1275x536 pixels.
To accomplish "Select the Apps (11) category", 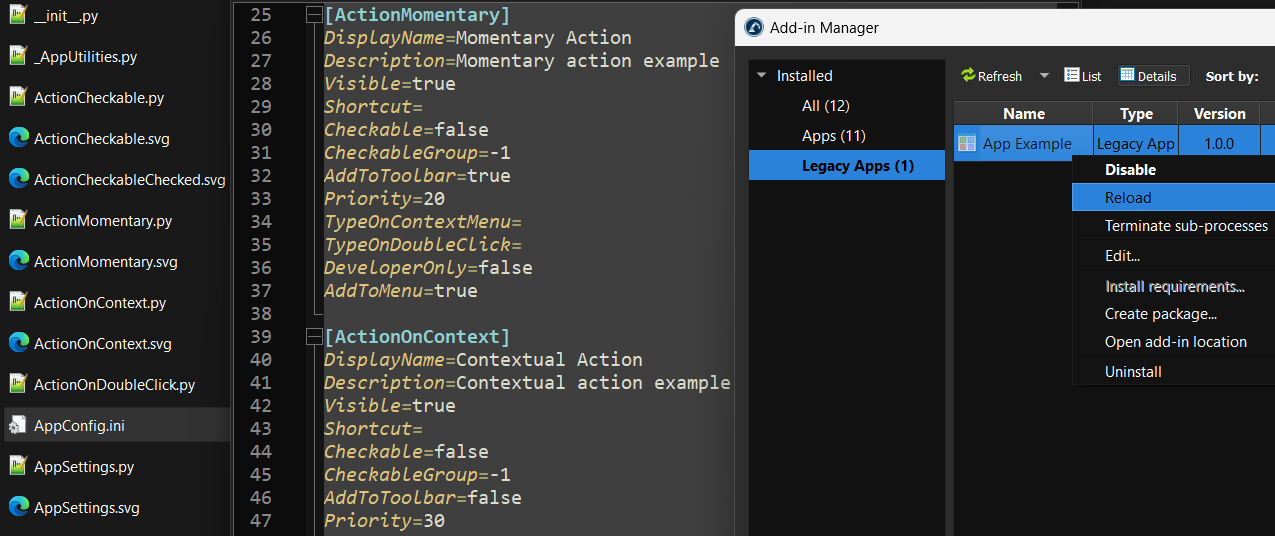I will pyautogui.click(x=833, y=136).
